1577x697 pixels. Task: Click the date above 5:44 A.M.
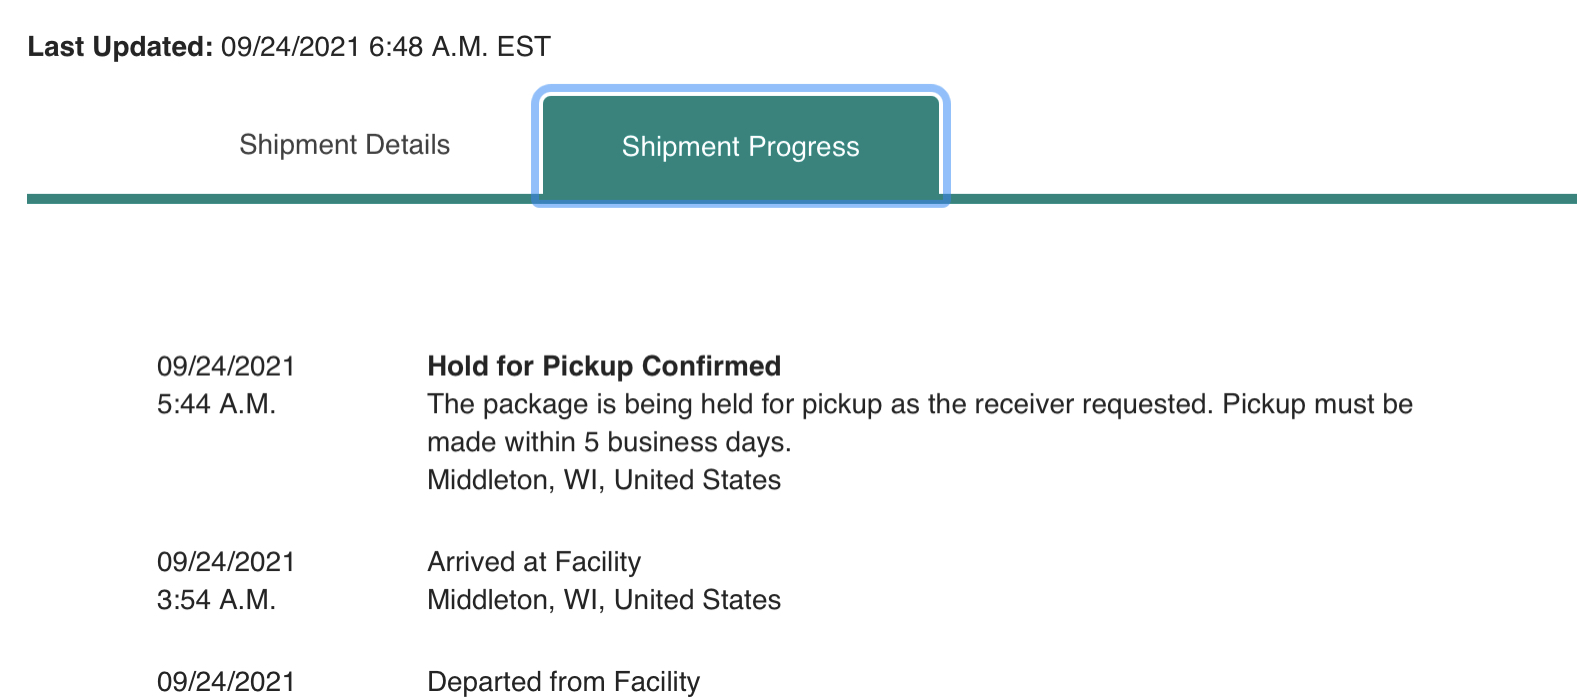pos(226,366)
